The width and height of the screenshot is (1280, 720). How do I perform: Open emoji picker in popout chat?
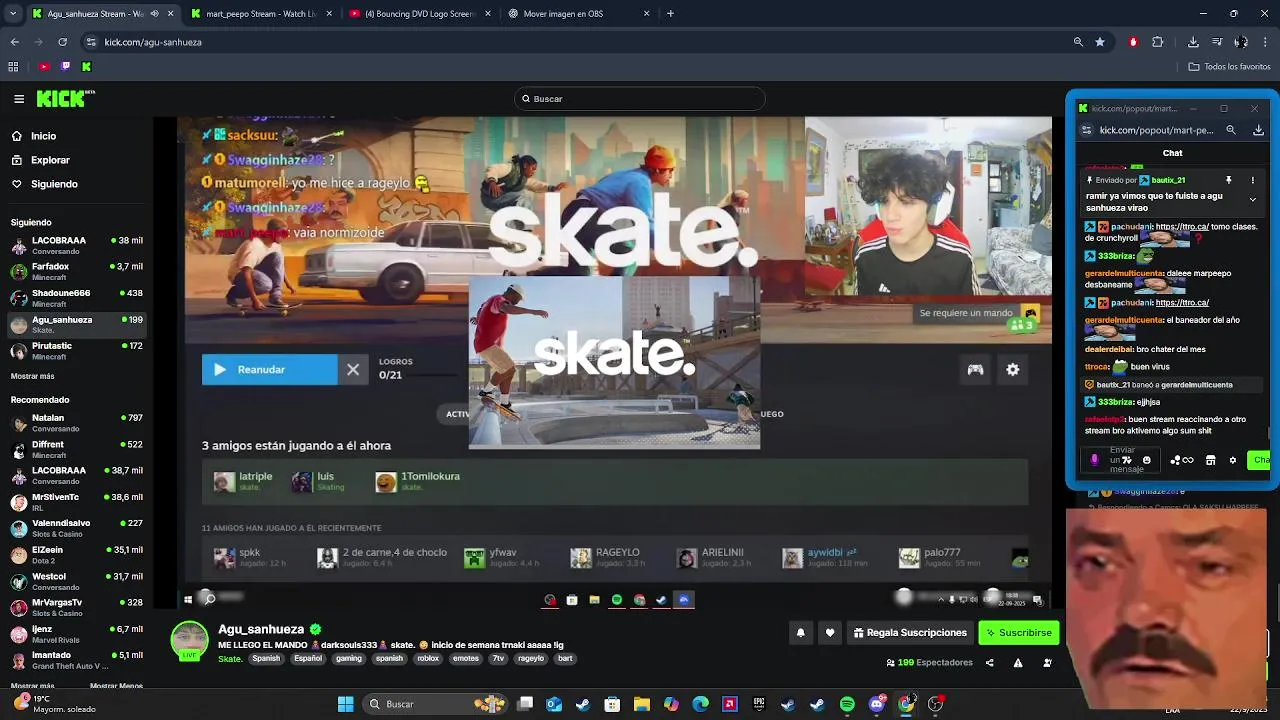coord(1146,461)
